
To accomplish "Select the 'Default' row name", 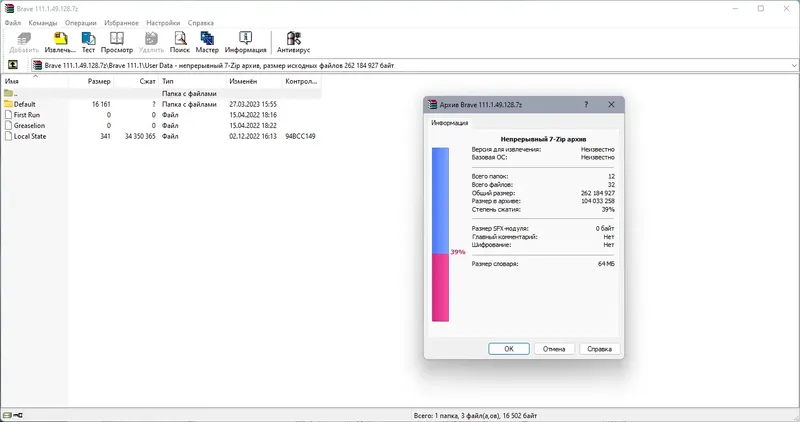I will 24,104.
